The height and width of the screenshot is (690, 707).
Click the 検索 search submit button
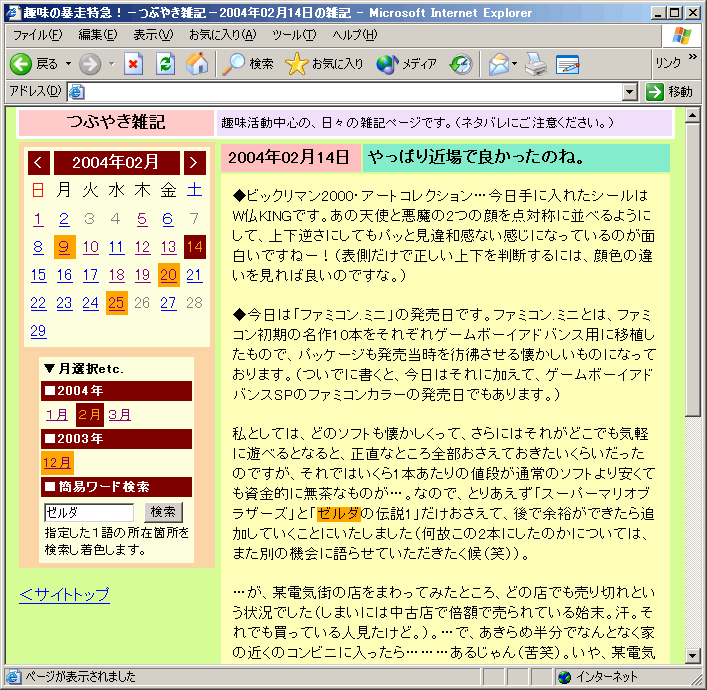(x=163, y=512)
